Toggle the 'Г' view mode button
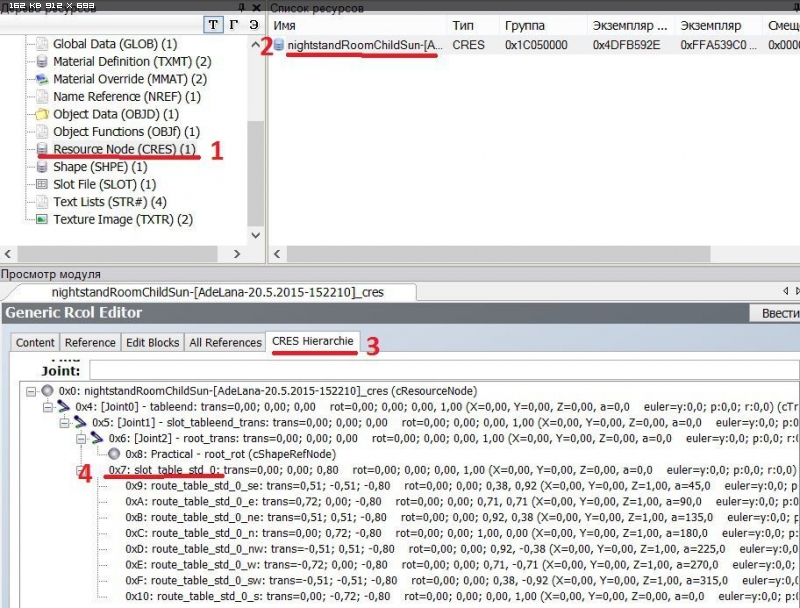 click(234, 25)
